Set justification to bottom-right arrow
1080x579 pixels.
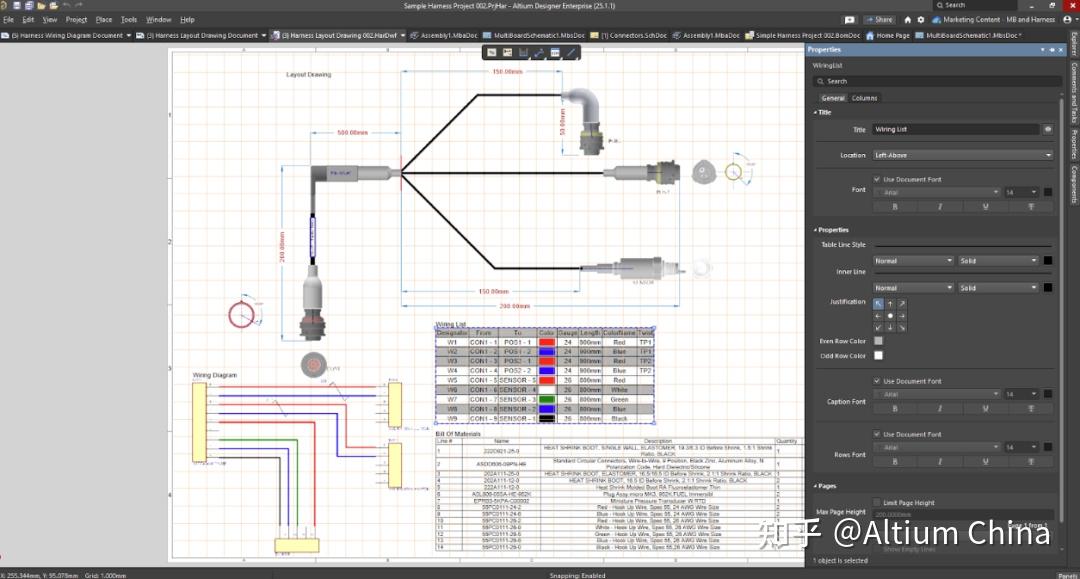coord(902,328)
